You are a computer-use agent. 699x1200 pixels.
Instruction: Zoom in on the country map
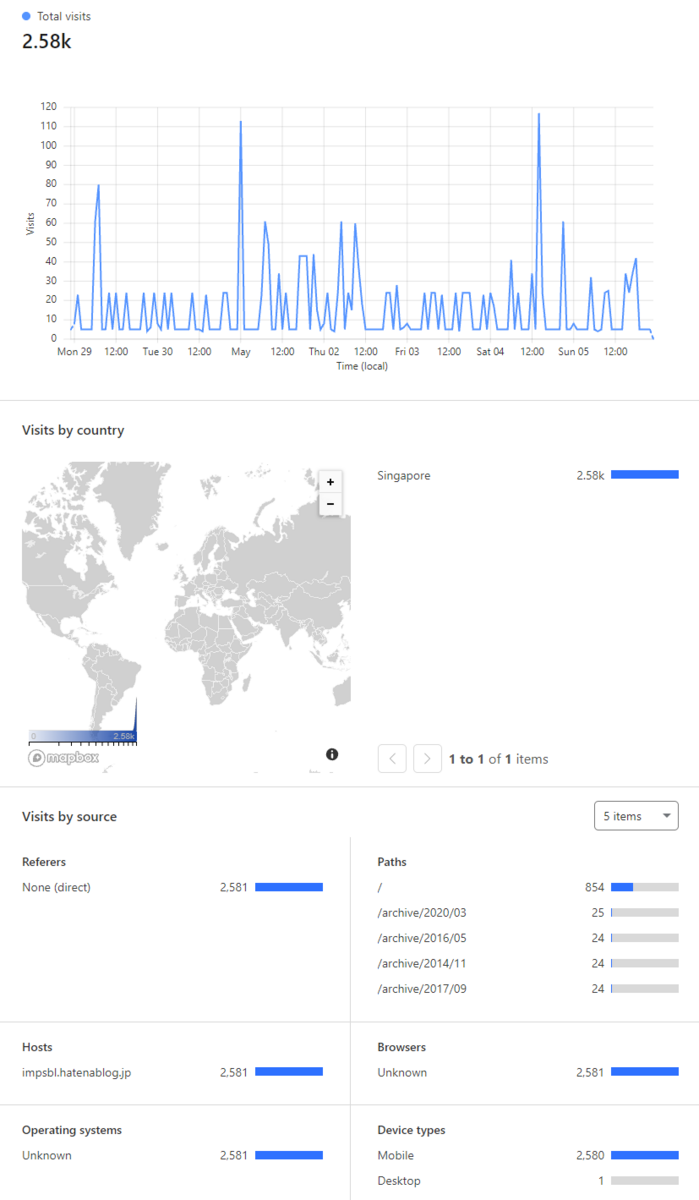tap(330, 482)
